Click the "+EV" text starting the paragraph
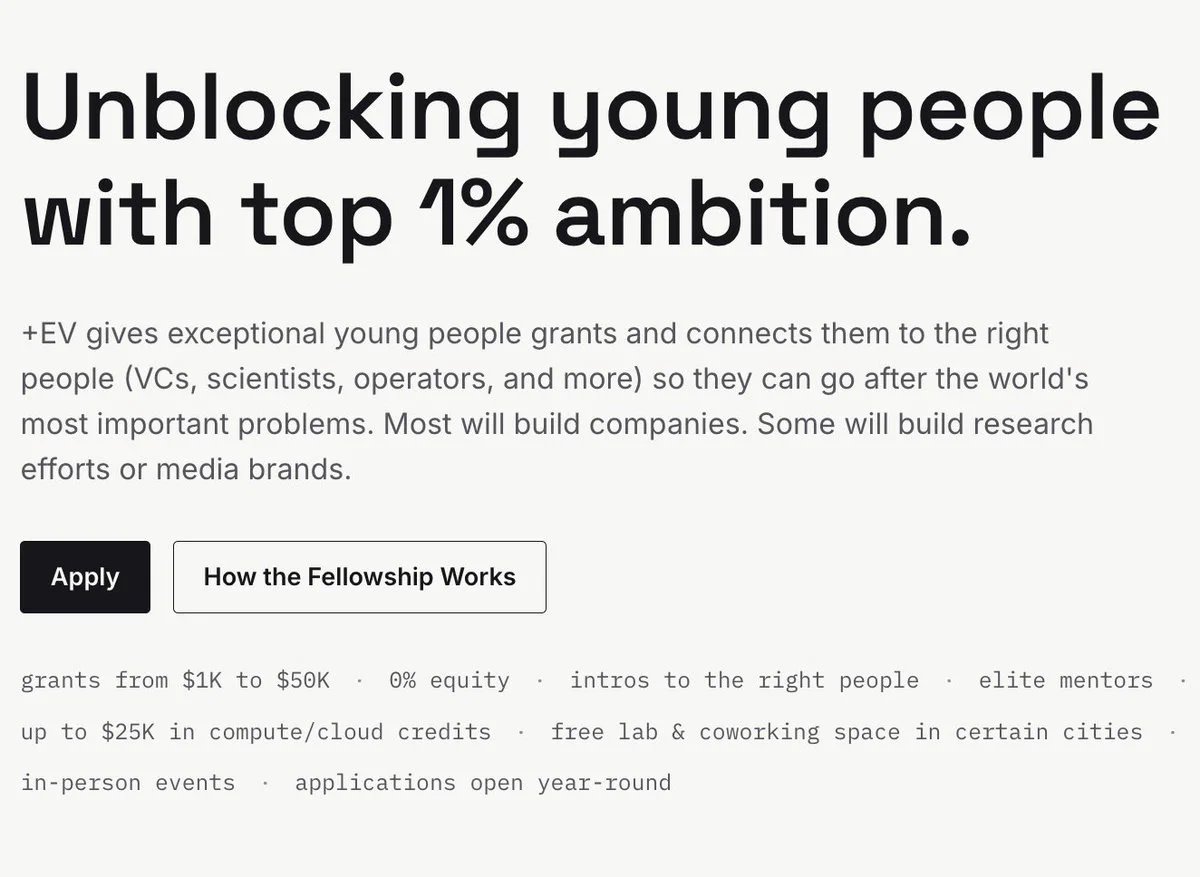The width and height of the screenshot is (1200, 877). pyautogui.click(x=49, y=333)
